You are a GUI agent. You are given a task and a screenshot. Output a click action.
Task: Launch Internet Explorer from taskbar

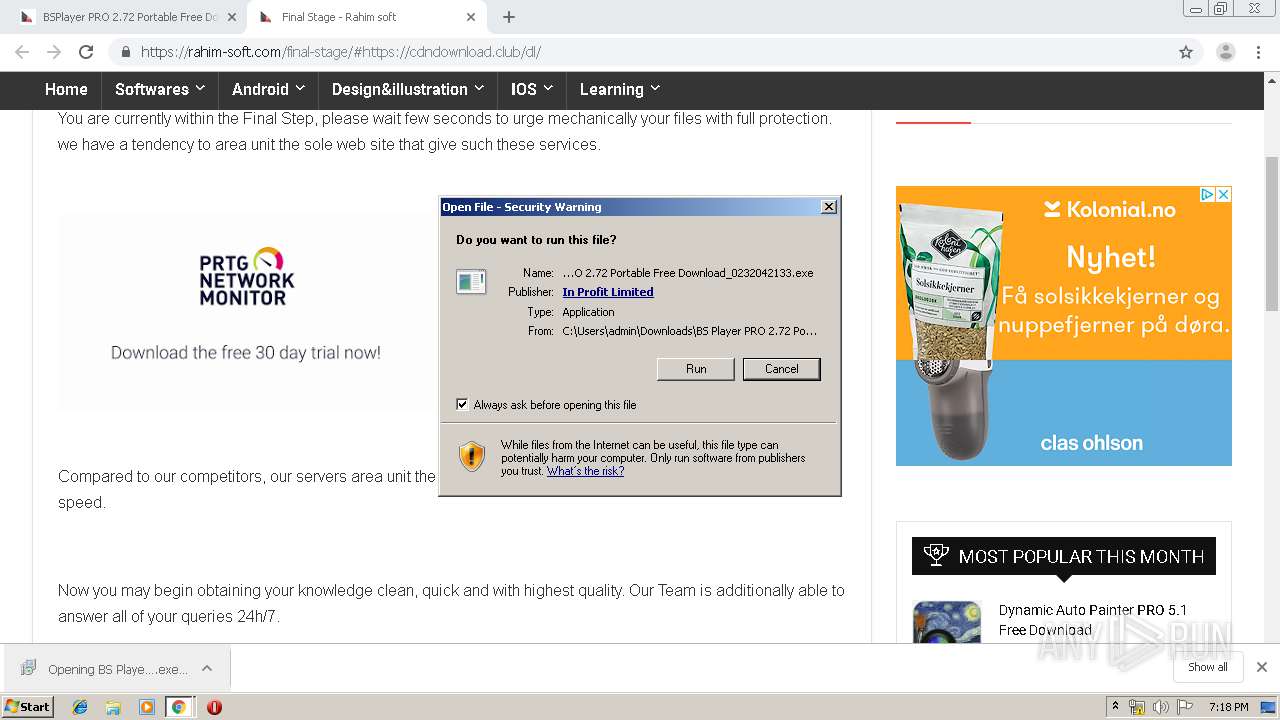pos(80,707)
